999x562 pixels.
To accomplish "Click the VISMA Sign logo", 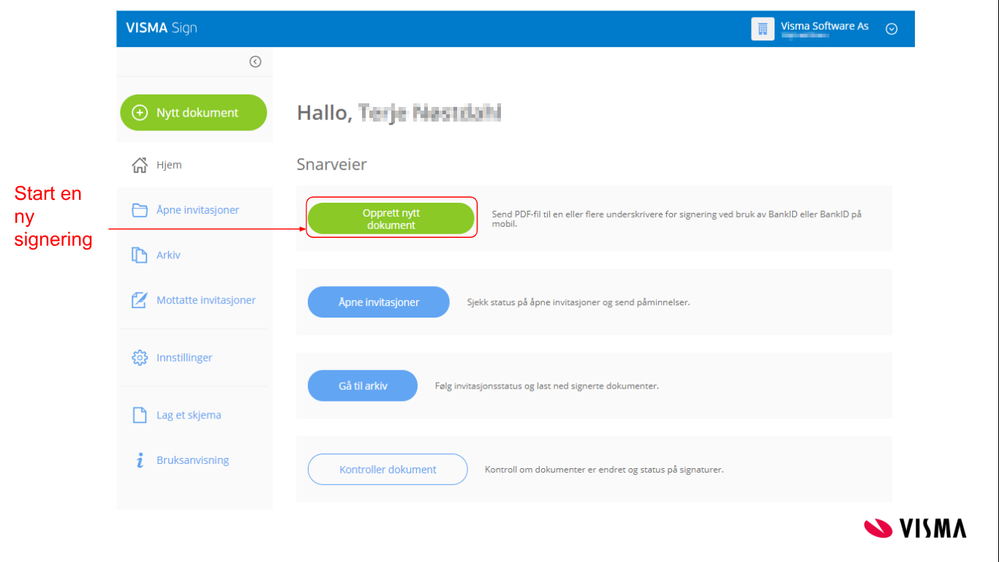I will click(161, 28).
